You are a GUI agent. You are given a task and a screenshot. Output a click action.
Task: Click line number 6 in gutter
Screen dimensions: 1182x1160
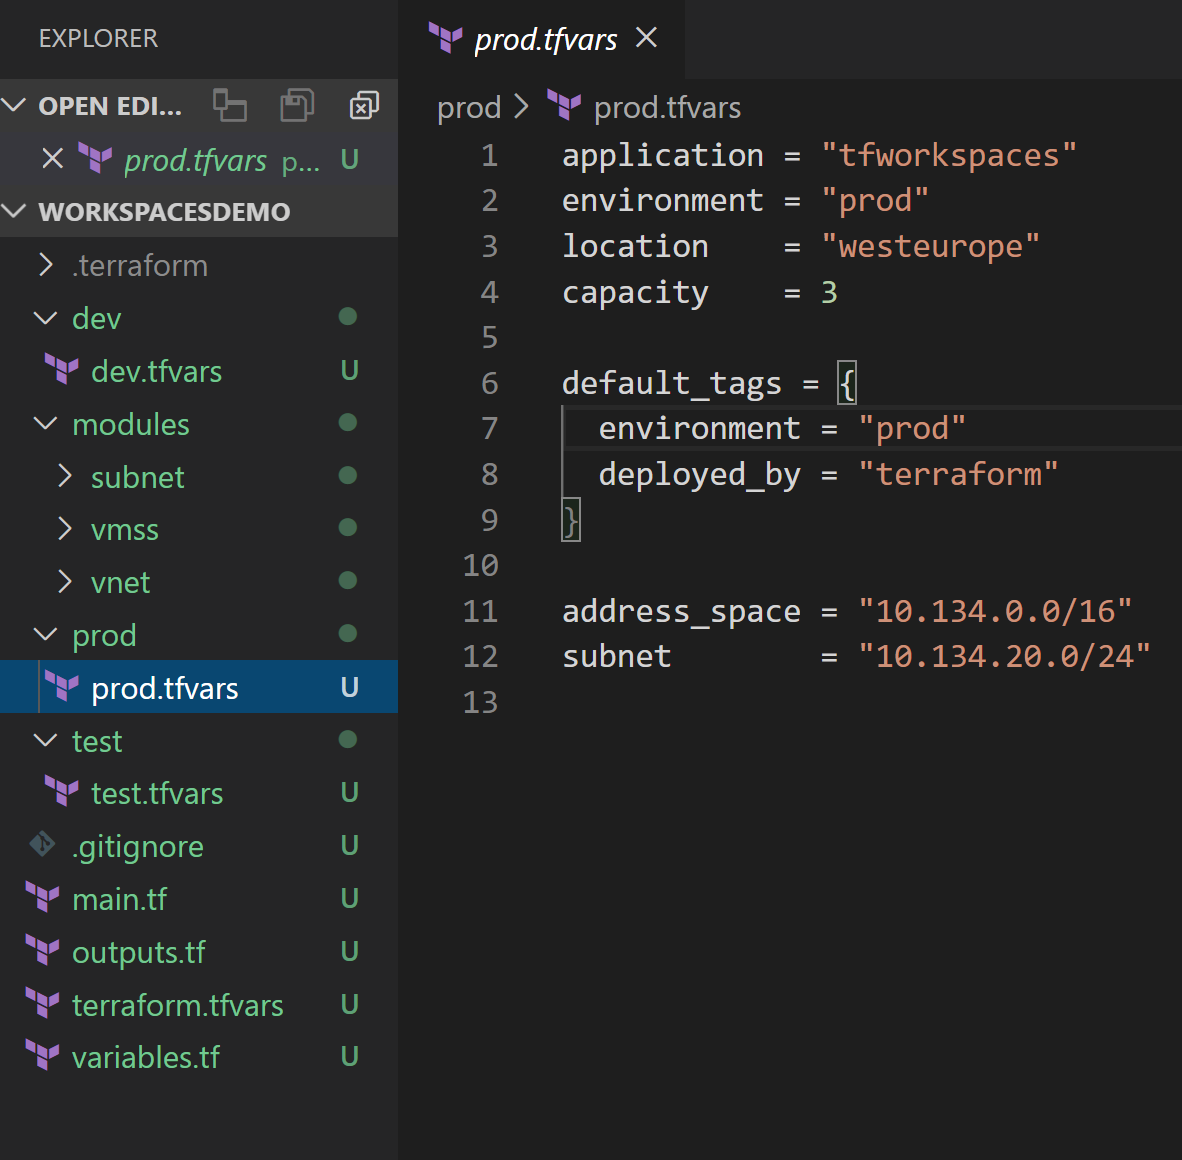point(489,383)
